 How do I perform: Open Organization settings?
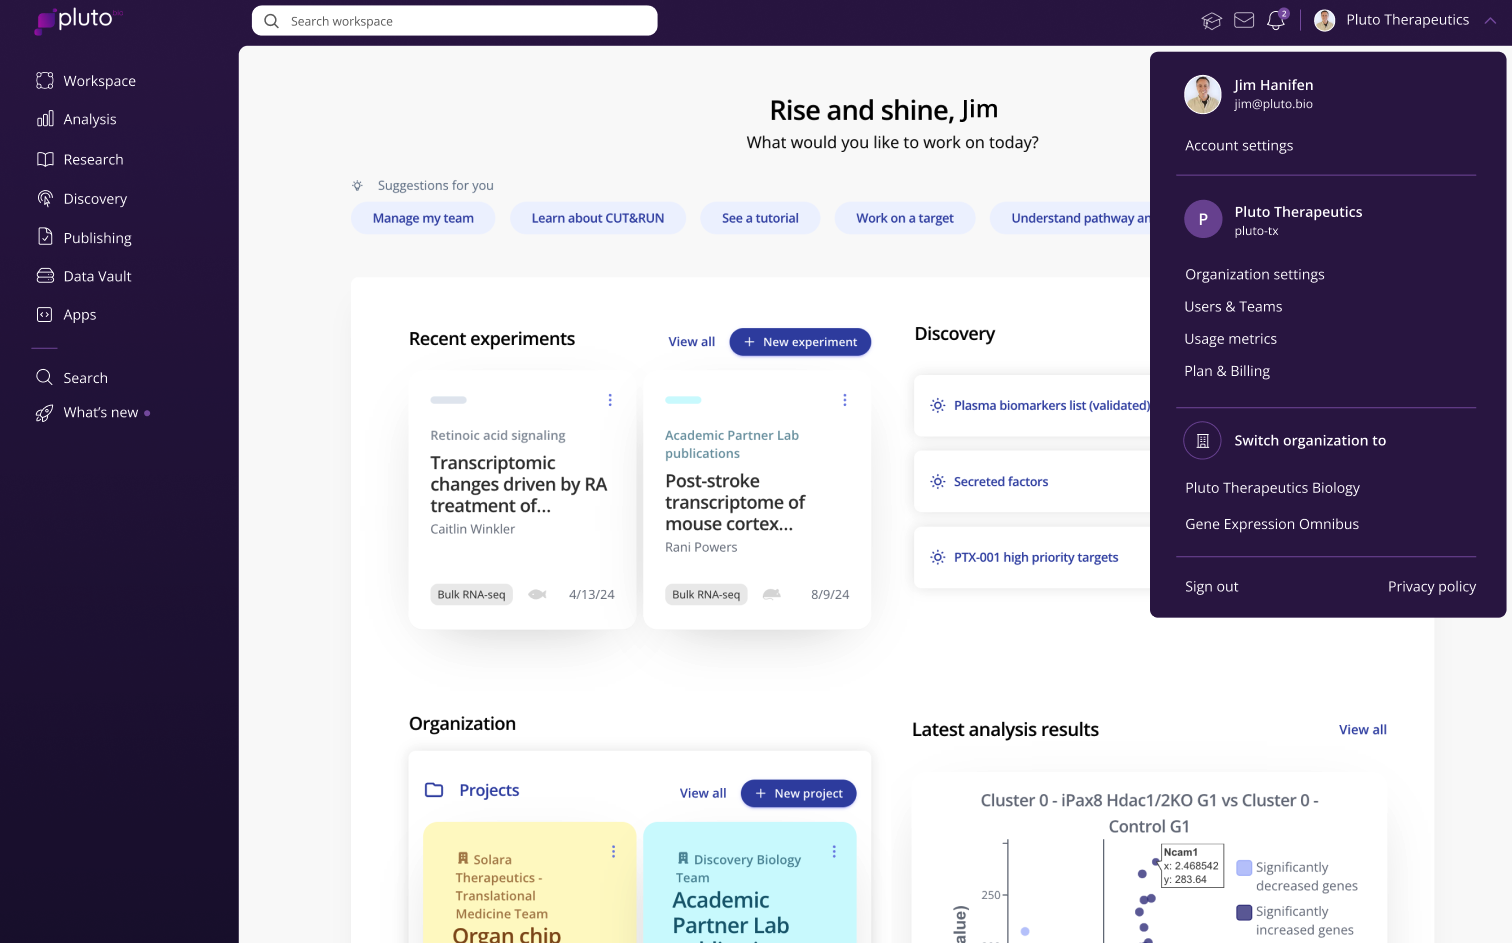pyautogui.click(x=1255, y=274)
